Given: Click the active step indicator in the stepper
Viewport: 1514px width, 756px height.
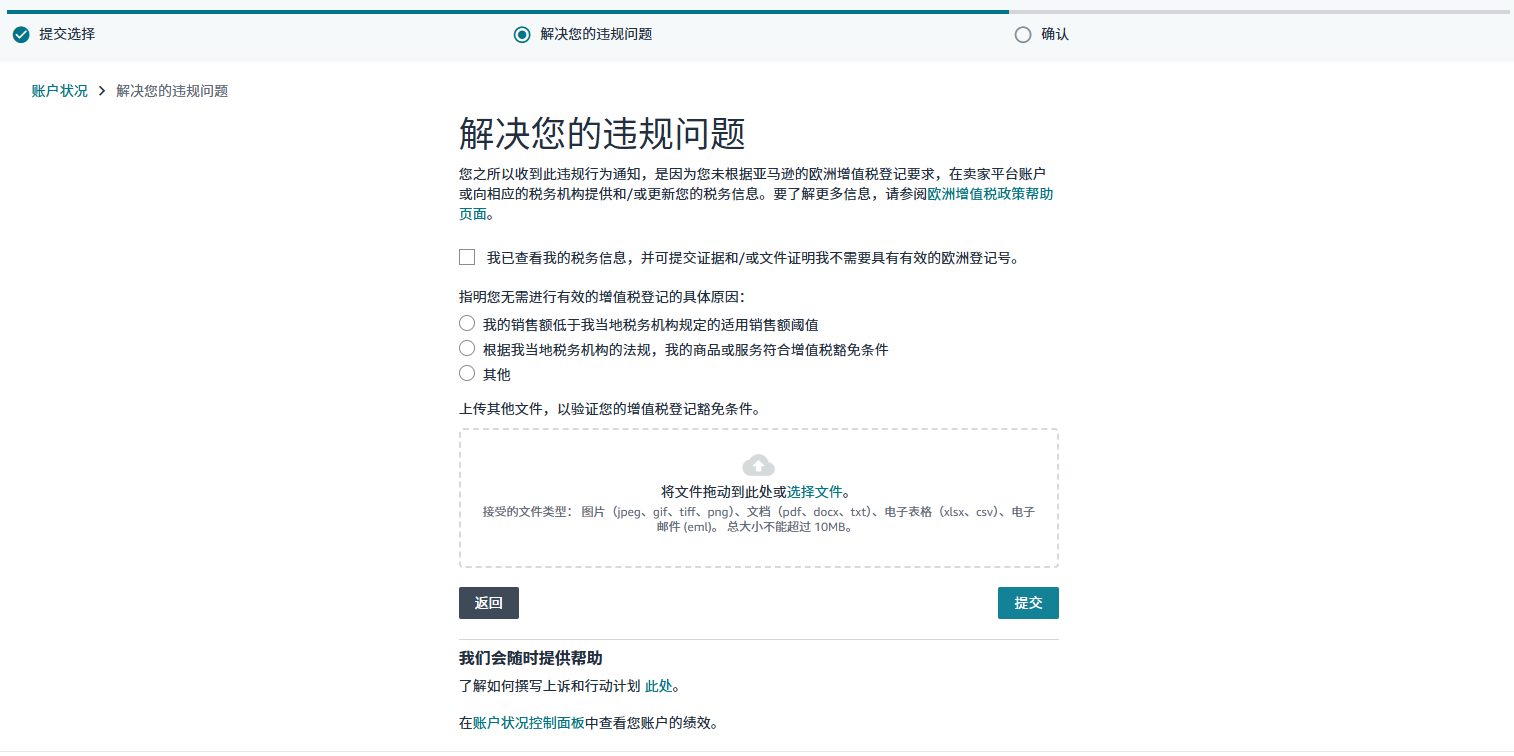Looking at the screenshot, I should tap(521, 35).
